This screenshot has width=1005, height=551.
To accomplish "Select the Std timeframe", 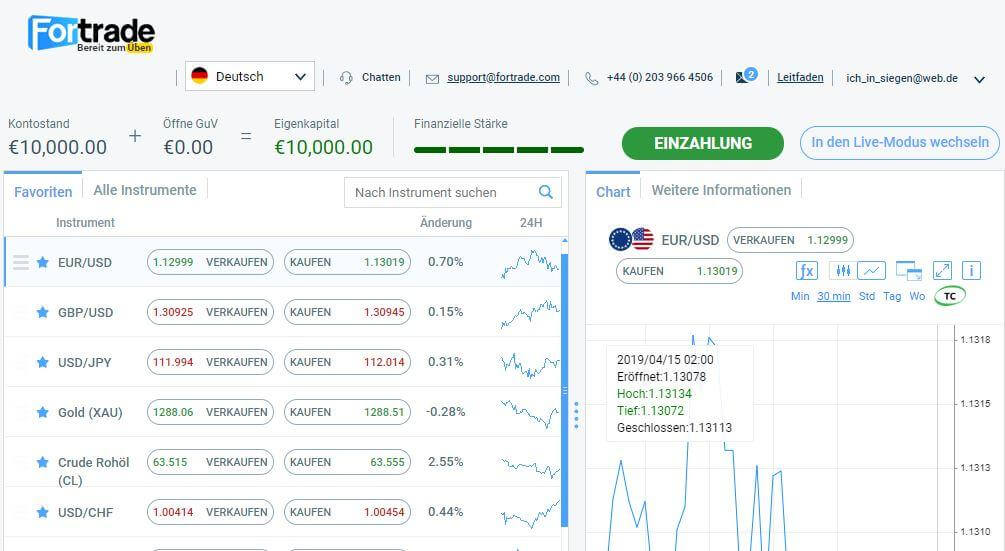I will tap(867, 296).
